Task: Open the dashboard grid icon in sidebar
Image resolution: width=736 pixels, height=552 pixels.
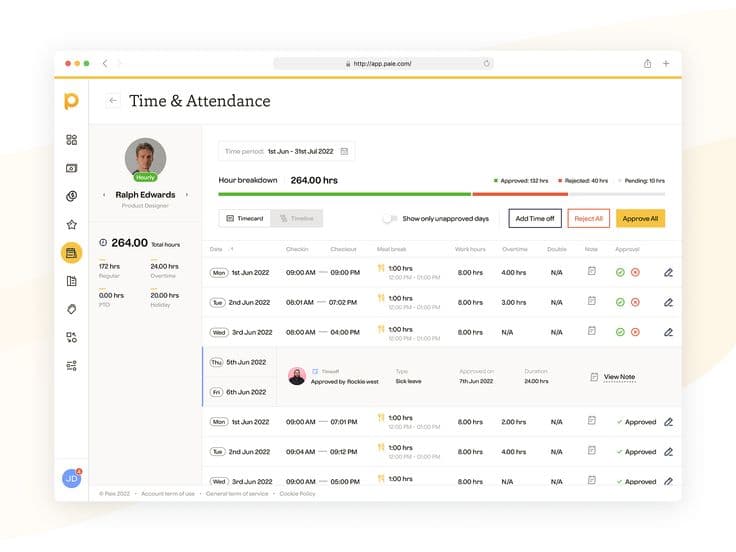Action: coord(71,140)
